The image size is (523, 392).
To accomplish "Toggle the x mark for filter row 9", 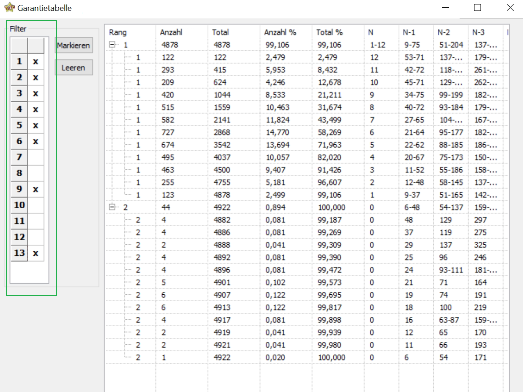I will point(36,189).
